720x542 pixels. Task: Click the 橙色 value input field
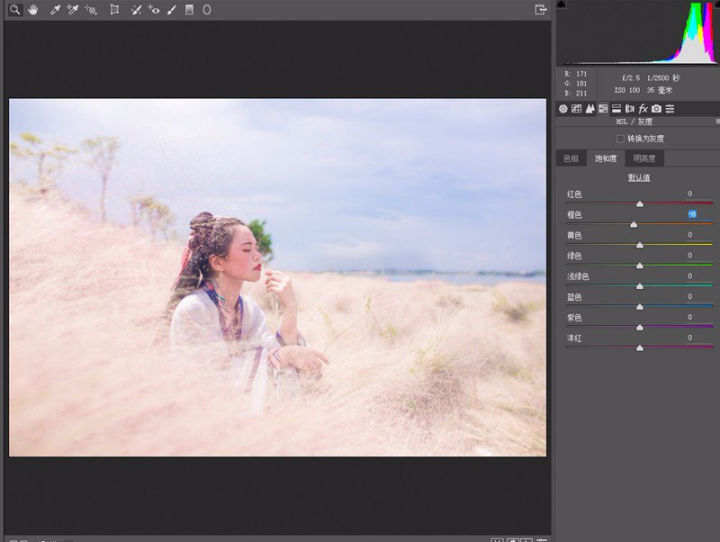pyautogui.click(x=691, y=214)
